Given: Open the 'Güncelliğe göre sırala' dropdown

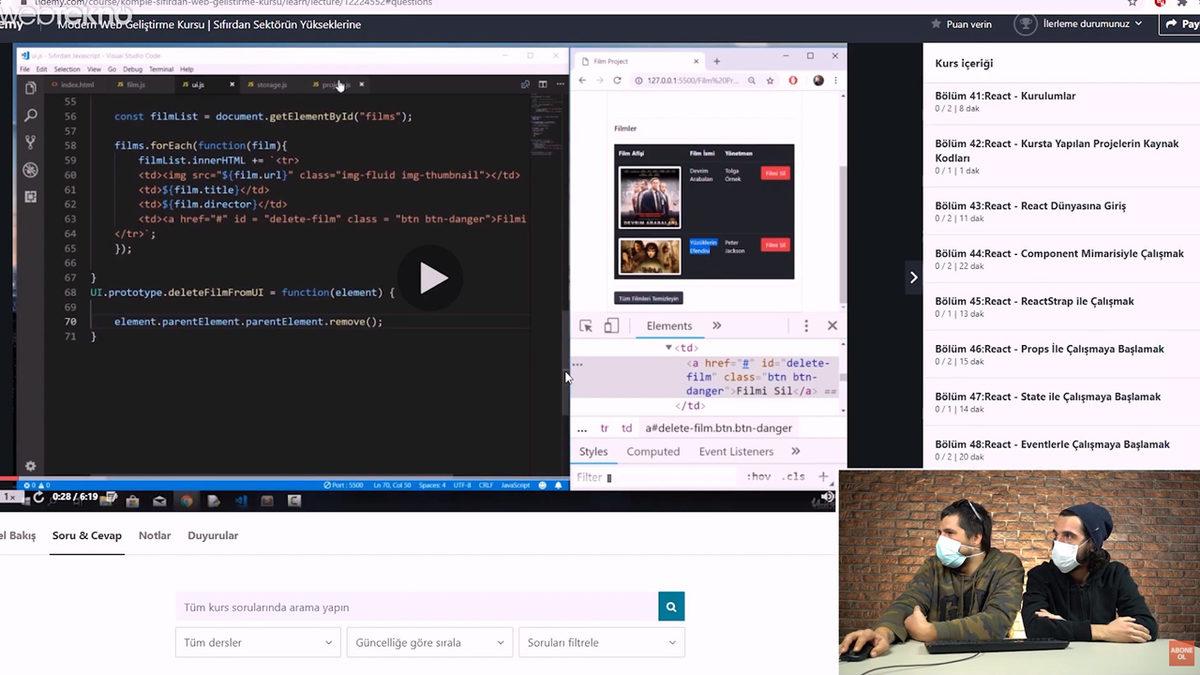Looking at the screenshot, I should 429,642.
